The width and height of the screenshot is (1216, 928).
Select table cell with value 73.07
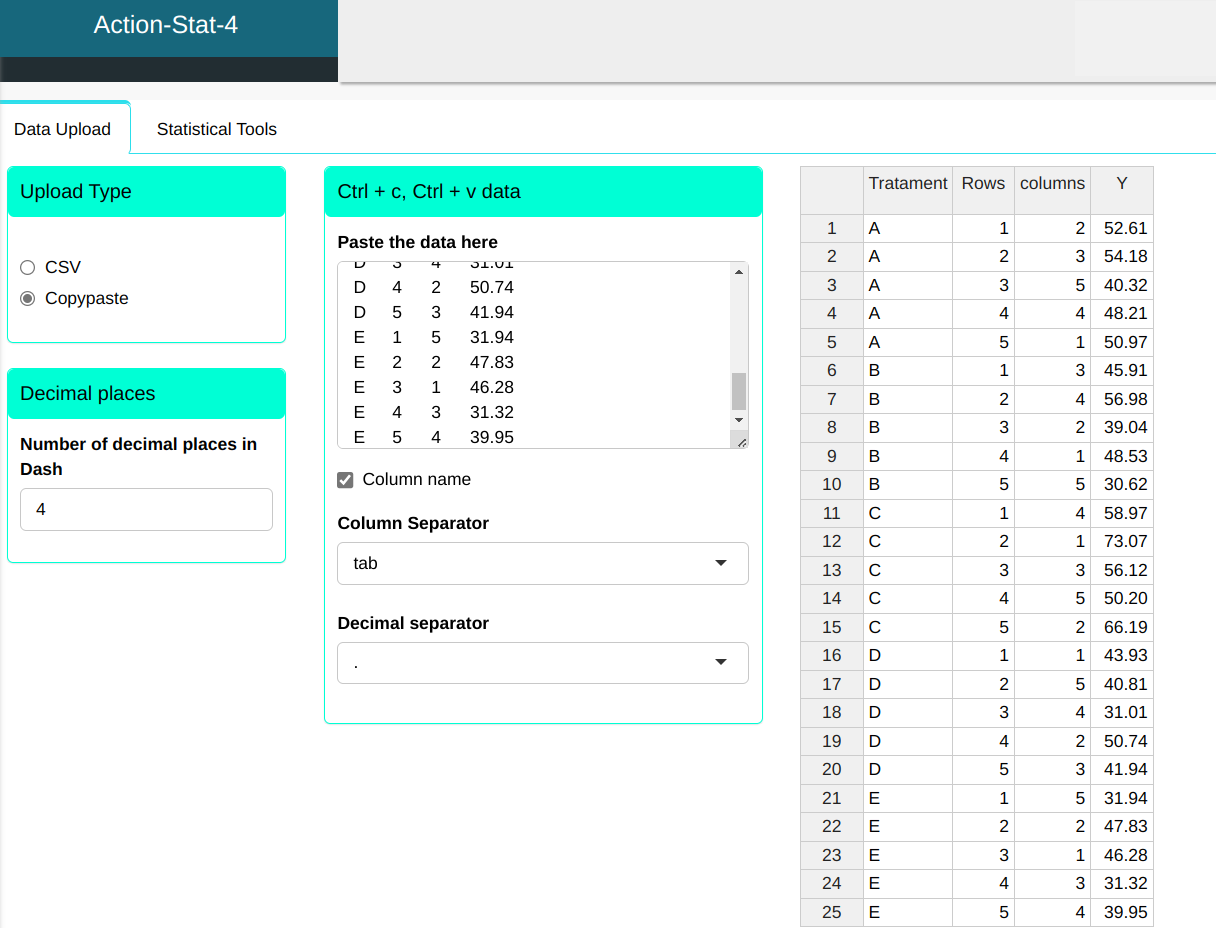(x=1122, y=542)
